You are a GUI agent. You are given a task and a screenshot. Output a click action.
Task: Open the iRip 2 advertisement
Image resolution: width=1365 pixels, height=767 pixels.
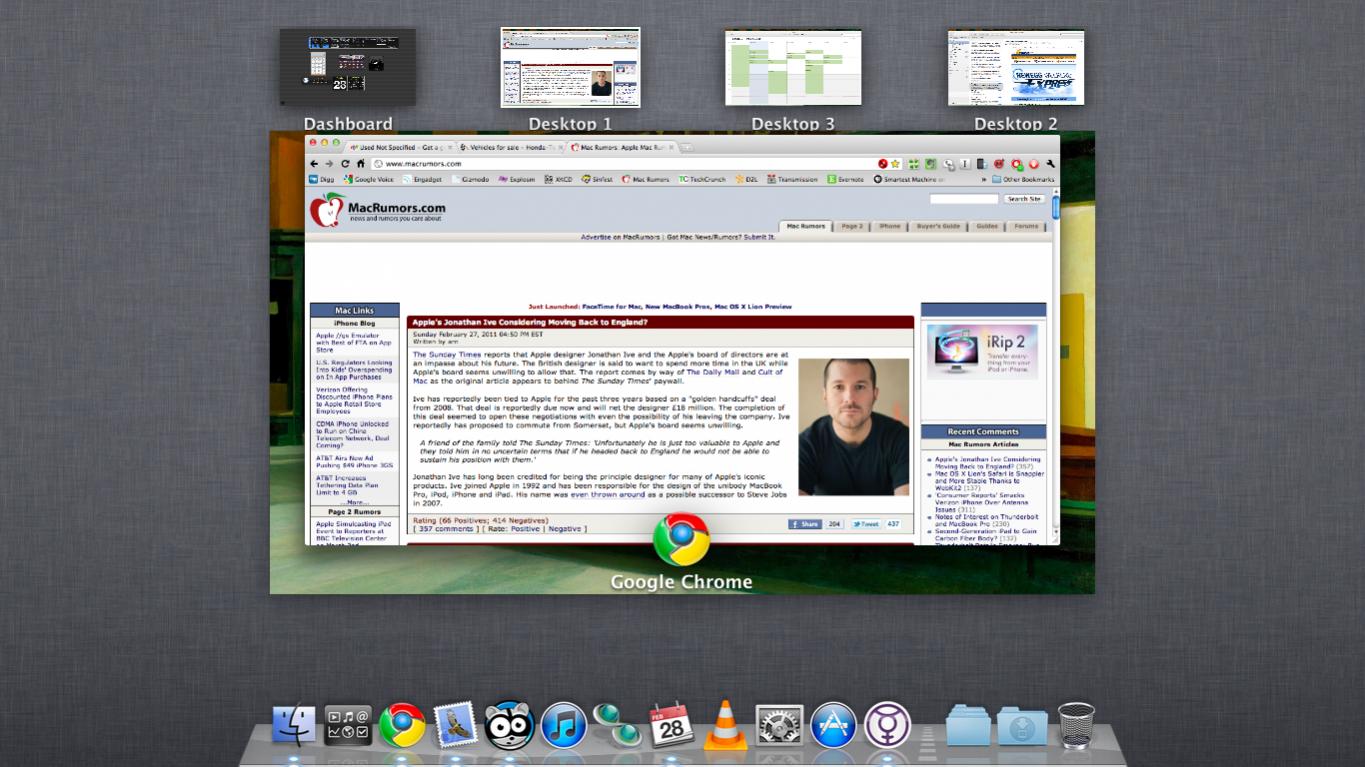click(982, 350)
